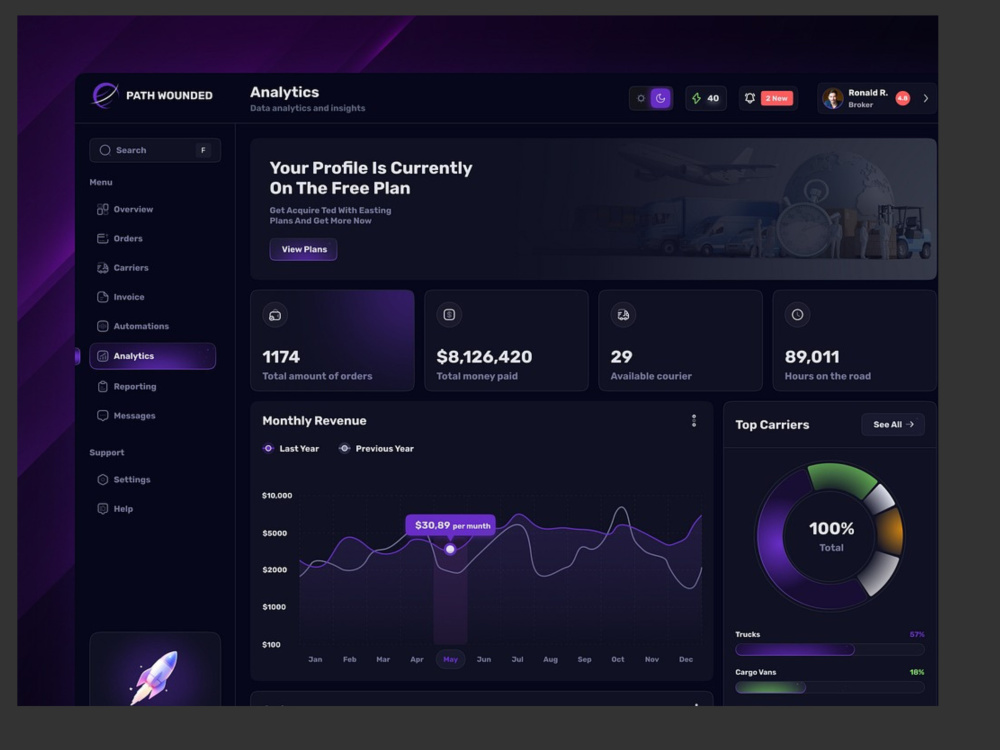Image resolution: width=1000 pixels, height=750 pixels.
Task: Open the Settings support item
Action: [152, 480]
